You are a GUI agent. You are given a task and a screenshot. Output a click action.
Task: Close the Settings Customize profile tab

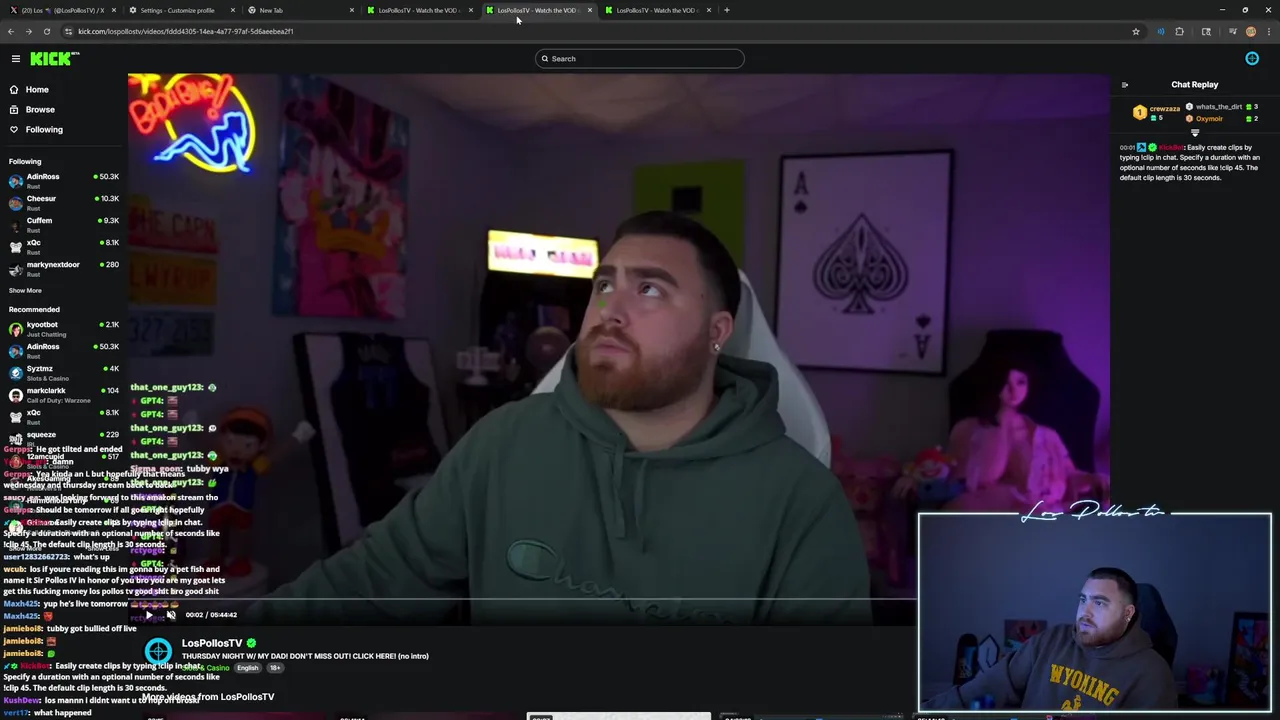pyautogui.click(x=232, y=10)
